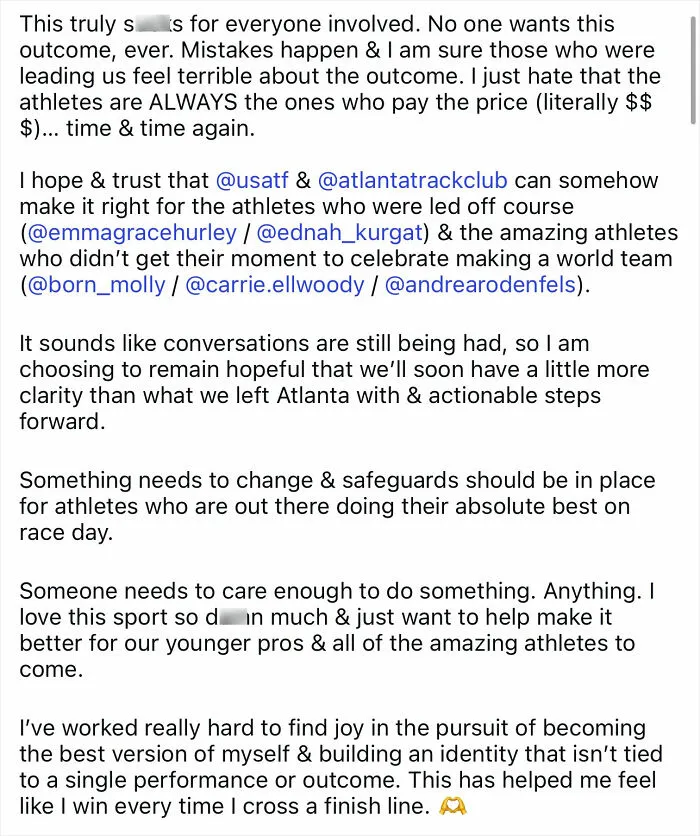700x836 pixels.
Task: Click the paragraph starting 'Something needs to change'
Action: coord(337,506)
